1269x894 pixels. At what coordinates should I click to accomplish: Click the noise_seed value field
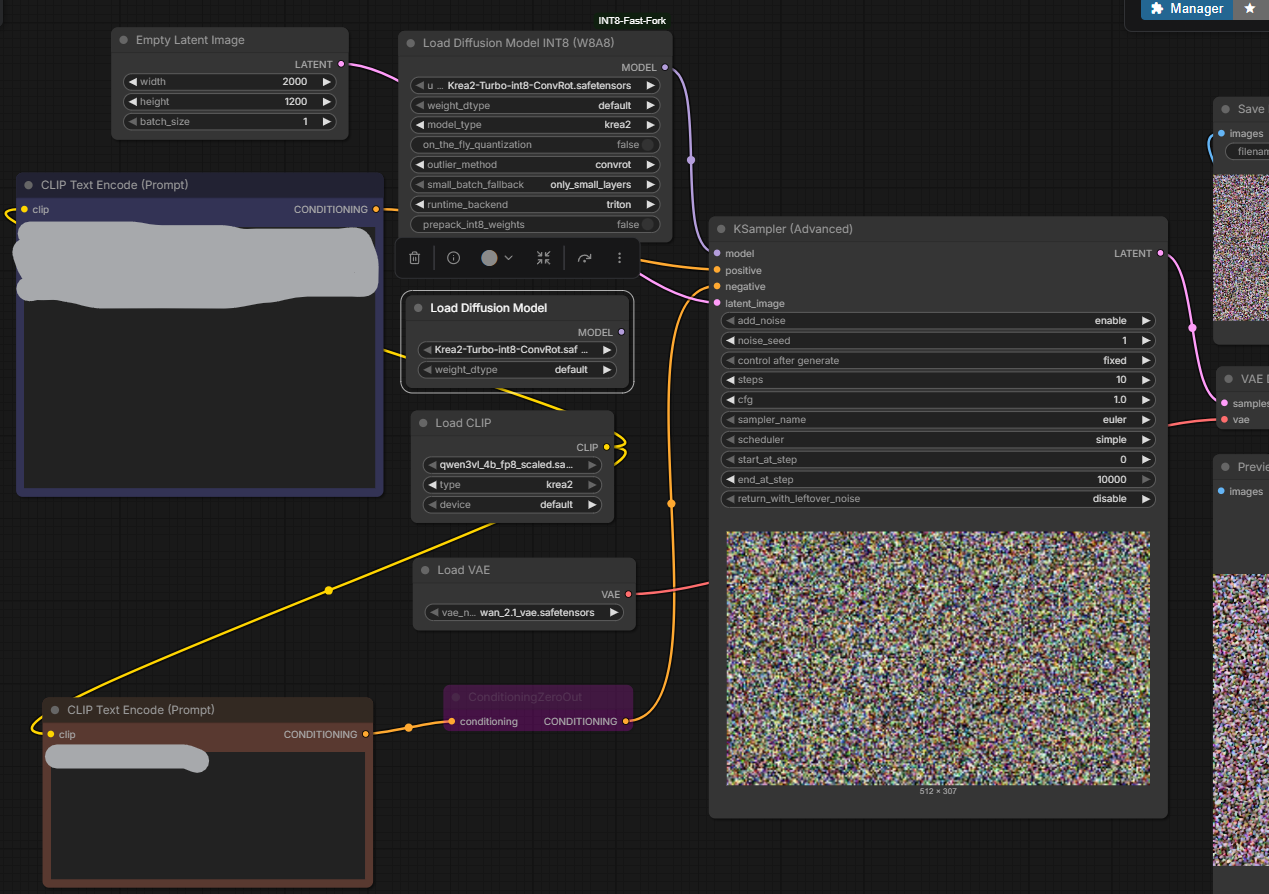point(938,341)
